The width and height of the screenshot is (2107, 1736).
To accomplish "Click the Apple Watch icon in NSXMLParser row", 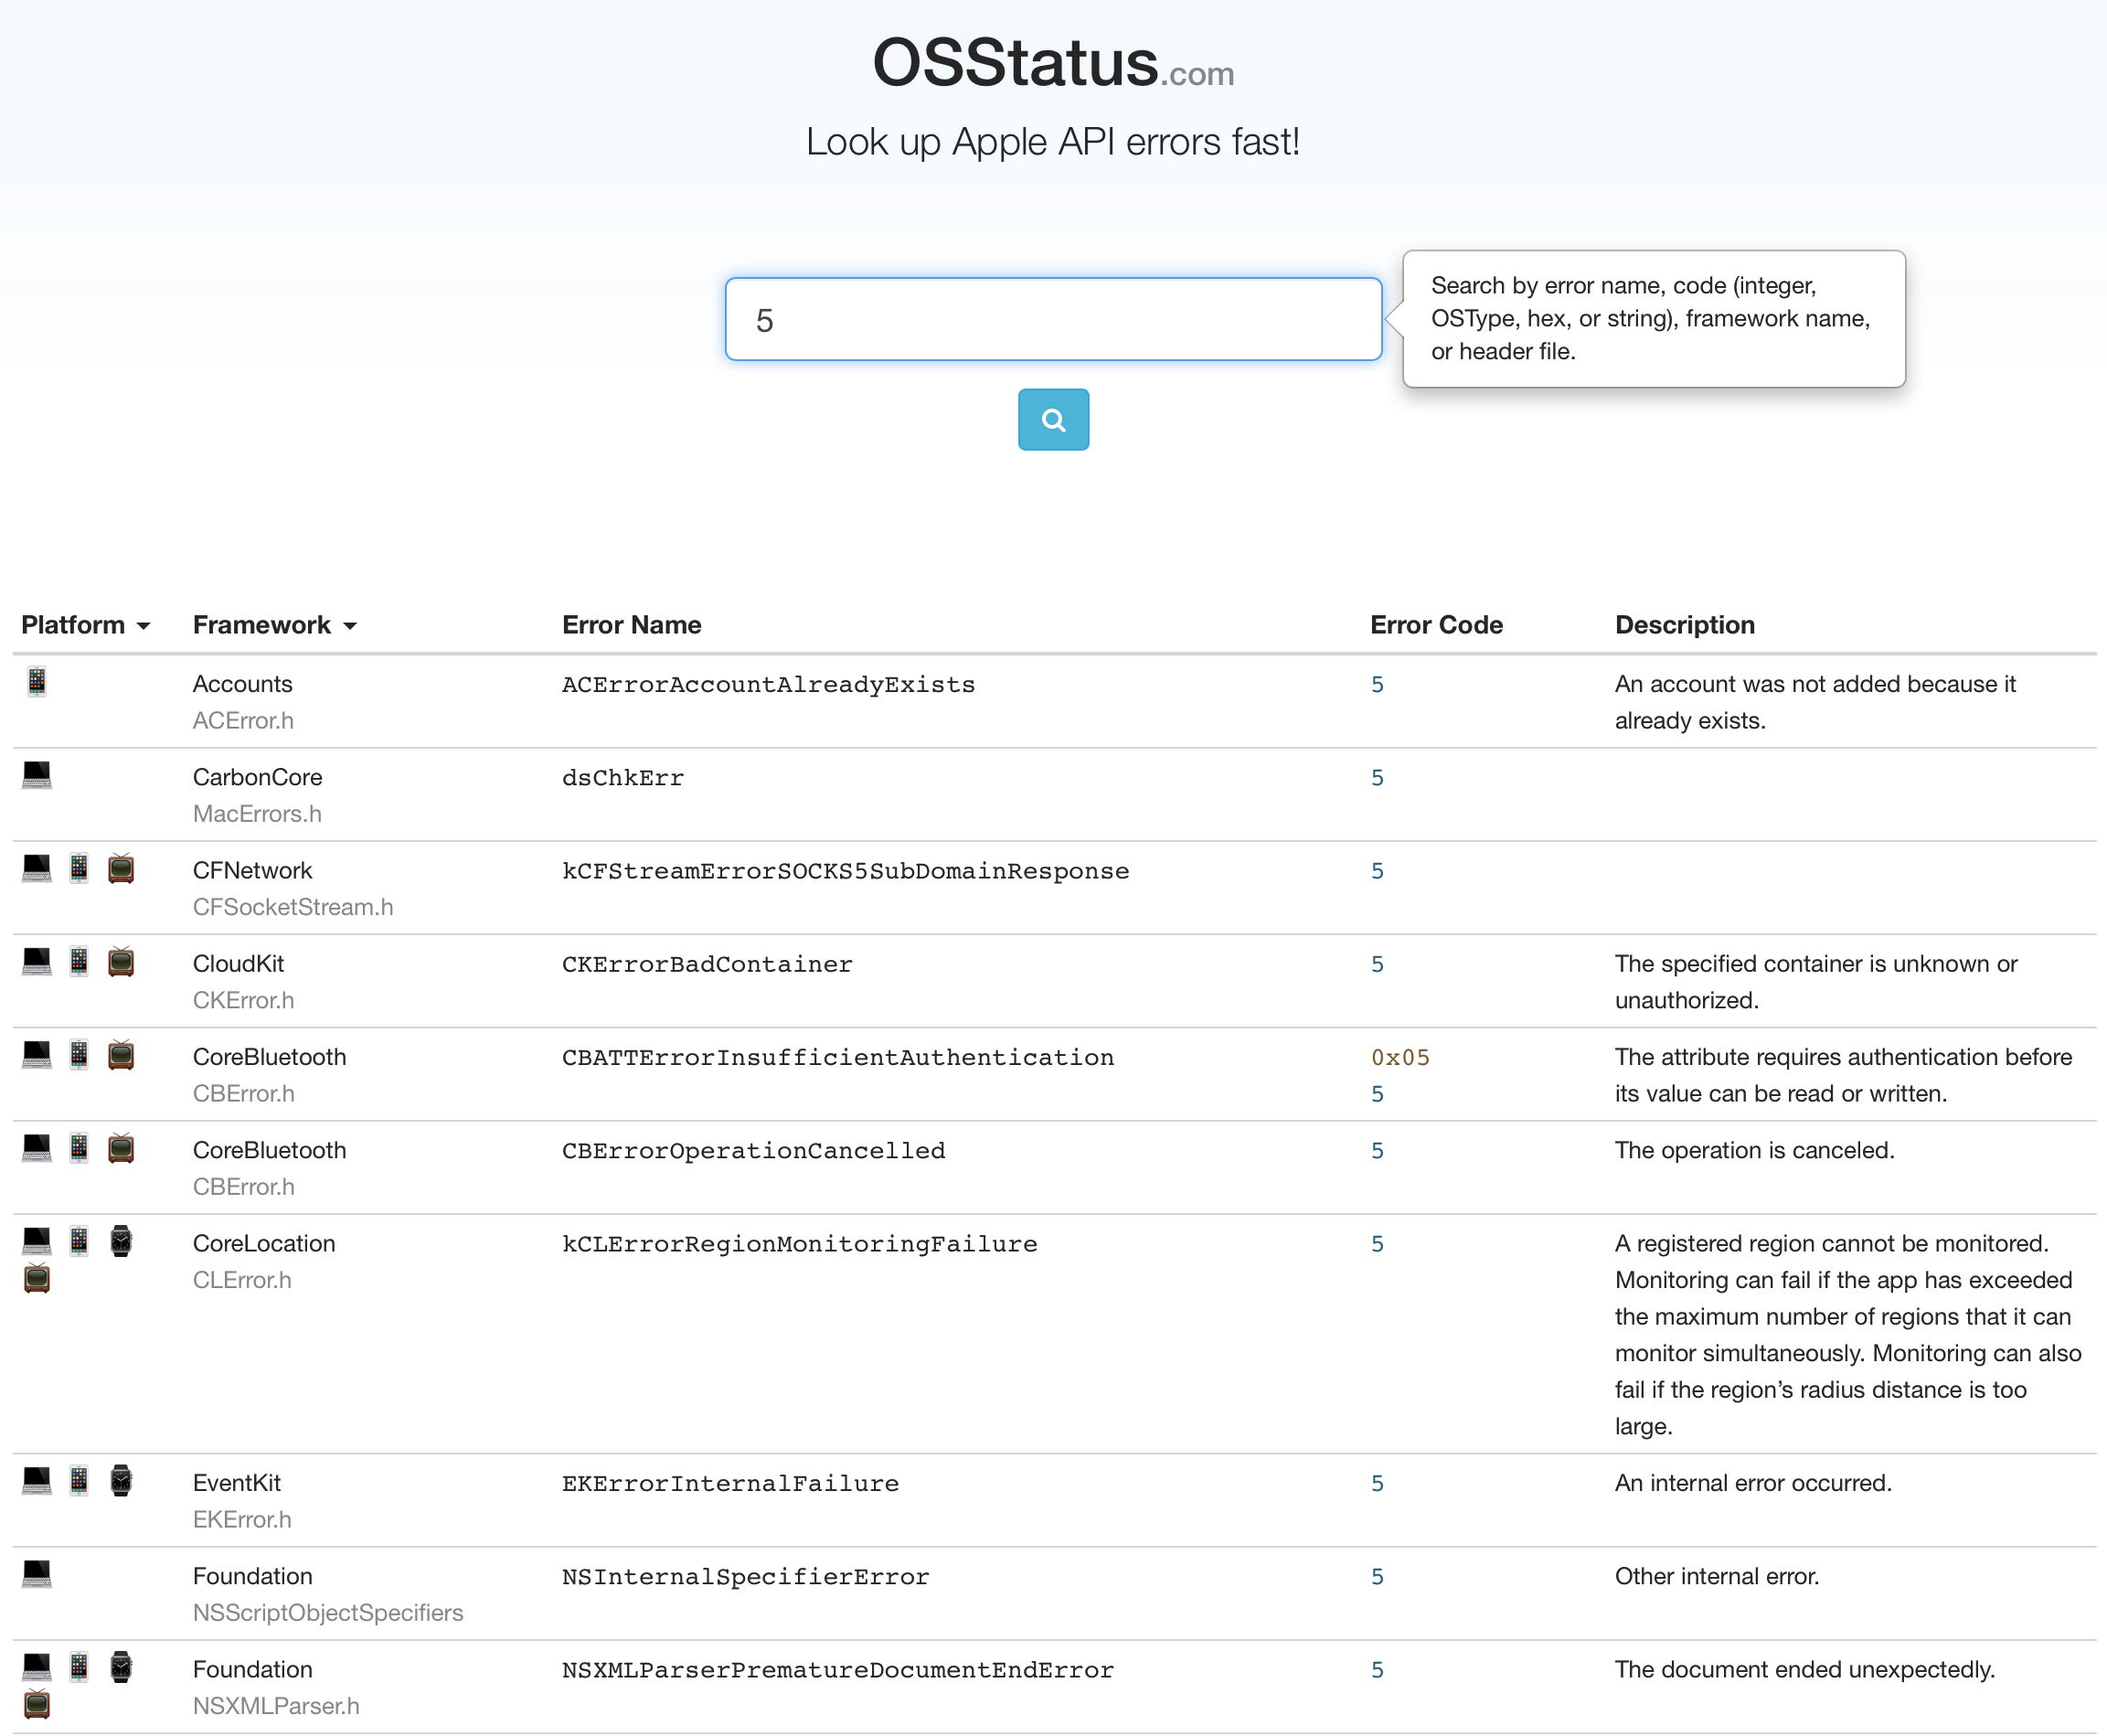I will pos(121,1667).
